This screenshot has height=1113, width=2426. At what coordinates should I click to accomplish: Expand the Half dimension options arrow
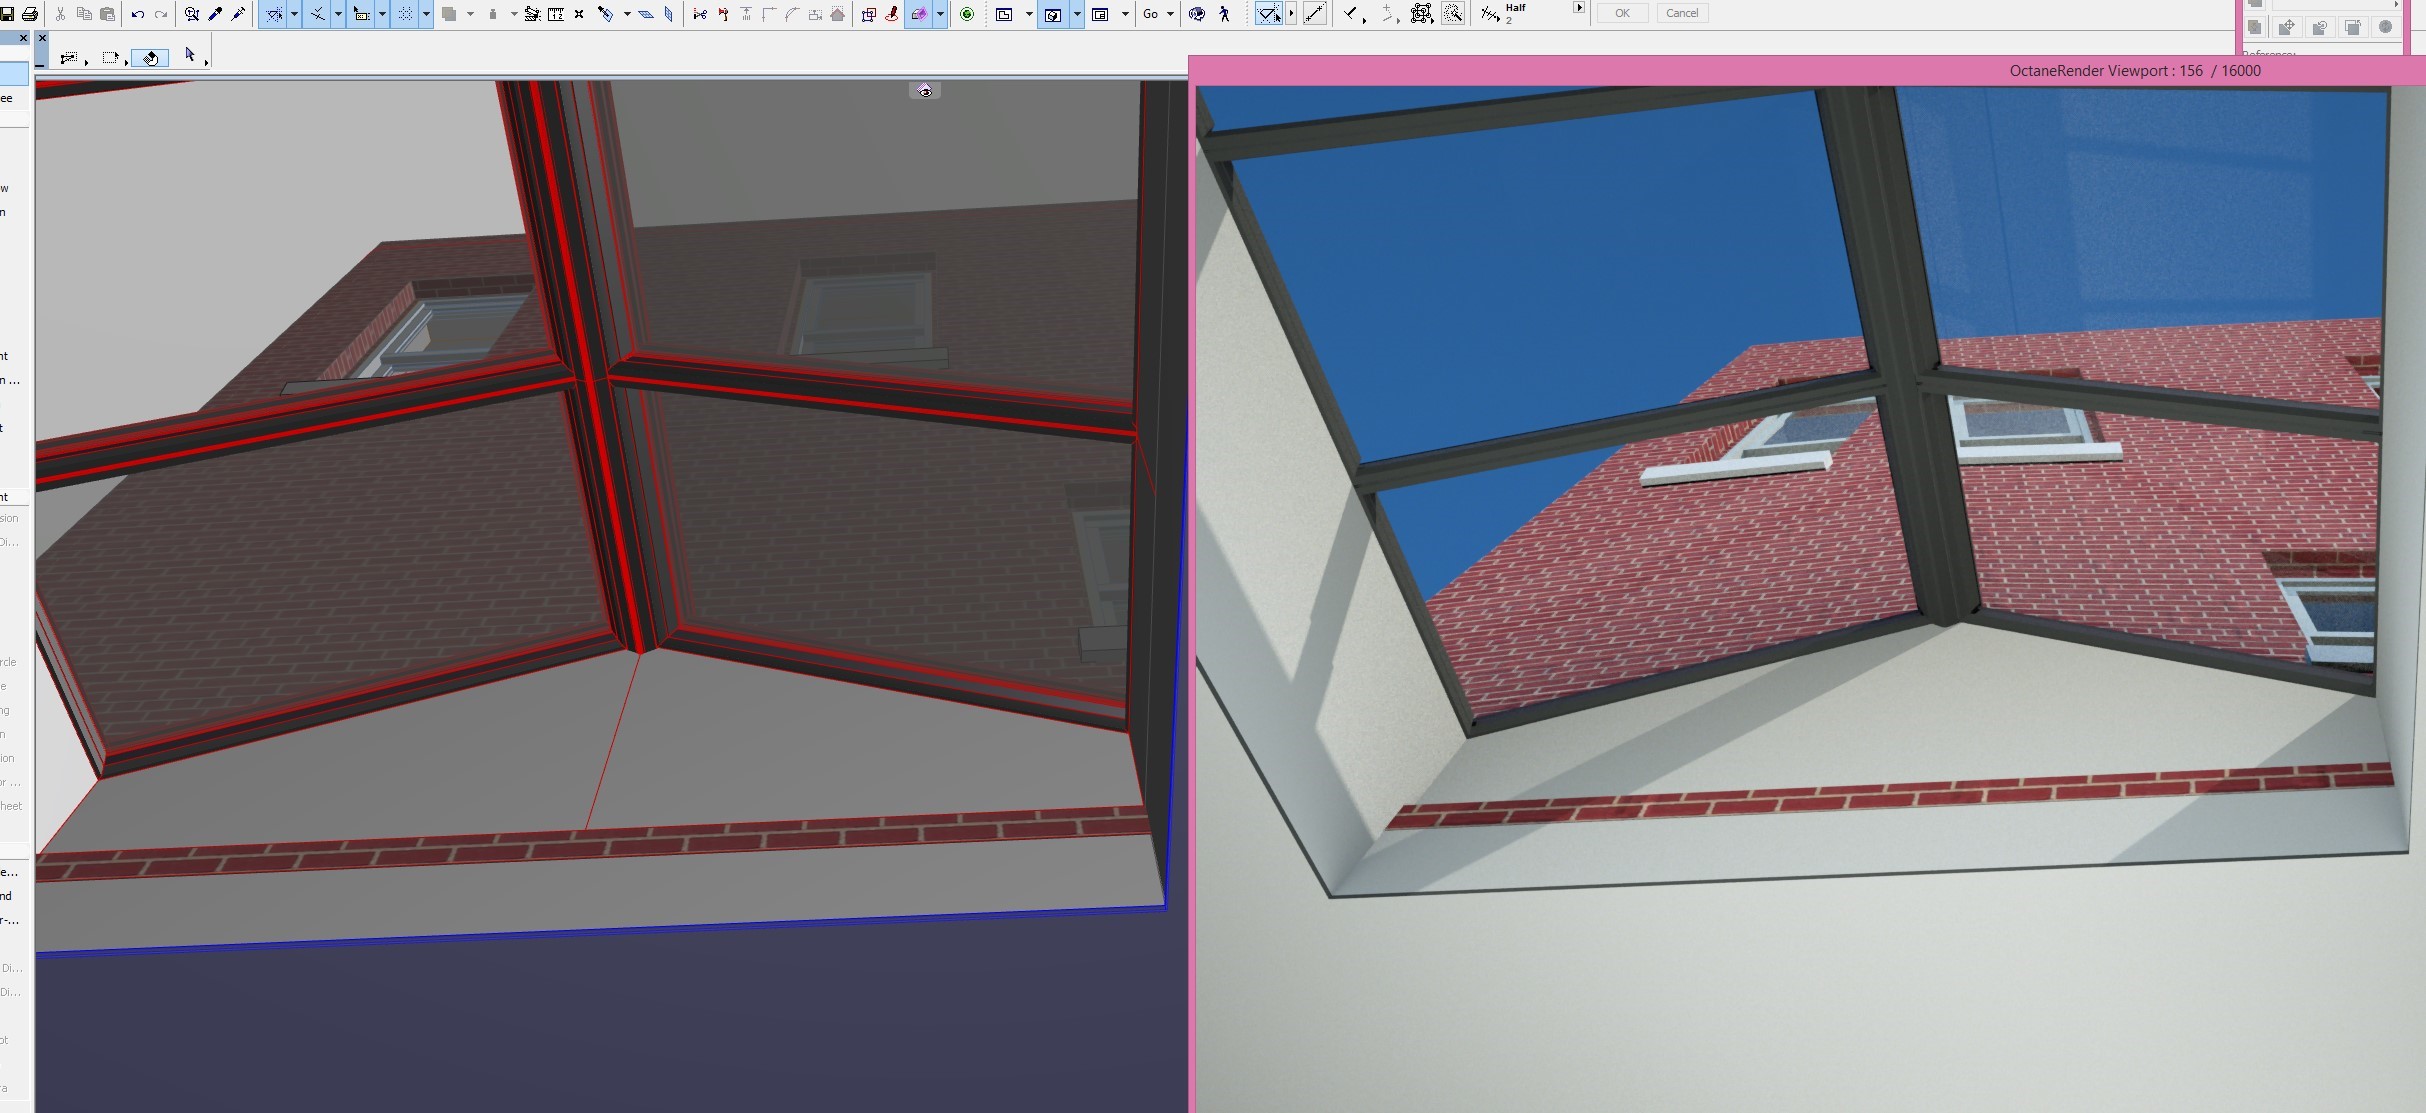pos(1579,8)
